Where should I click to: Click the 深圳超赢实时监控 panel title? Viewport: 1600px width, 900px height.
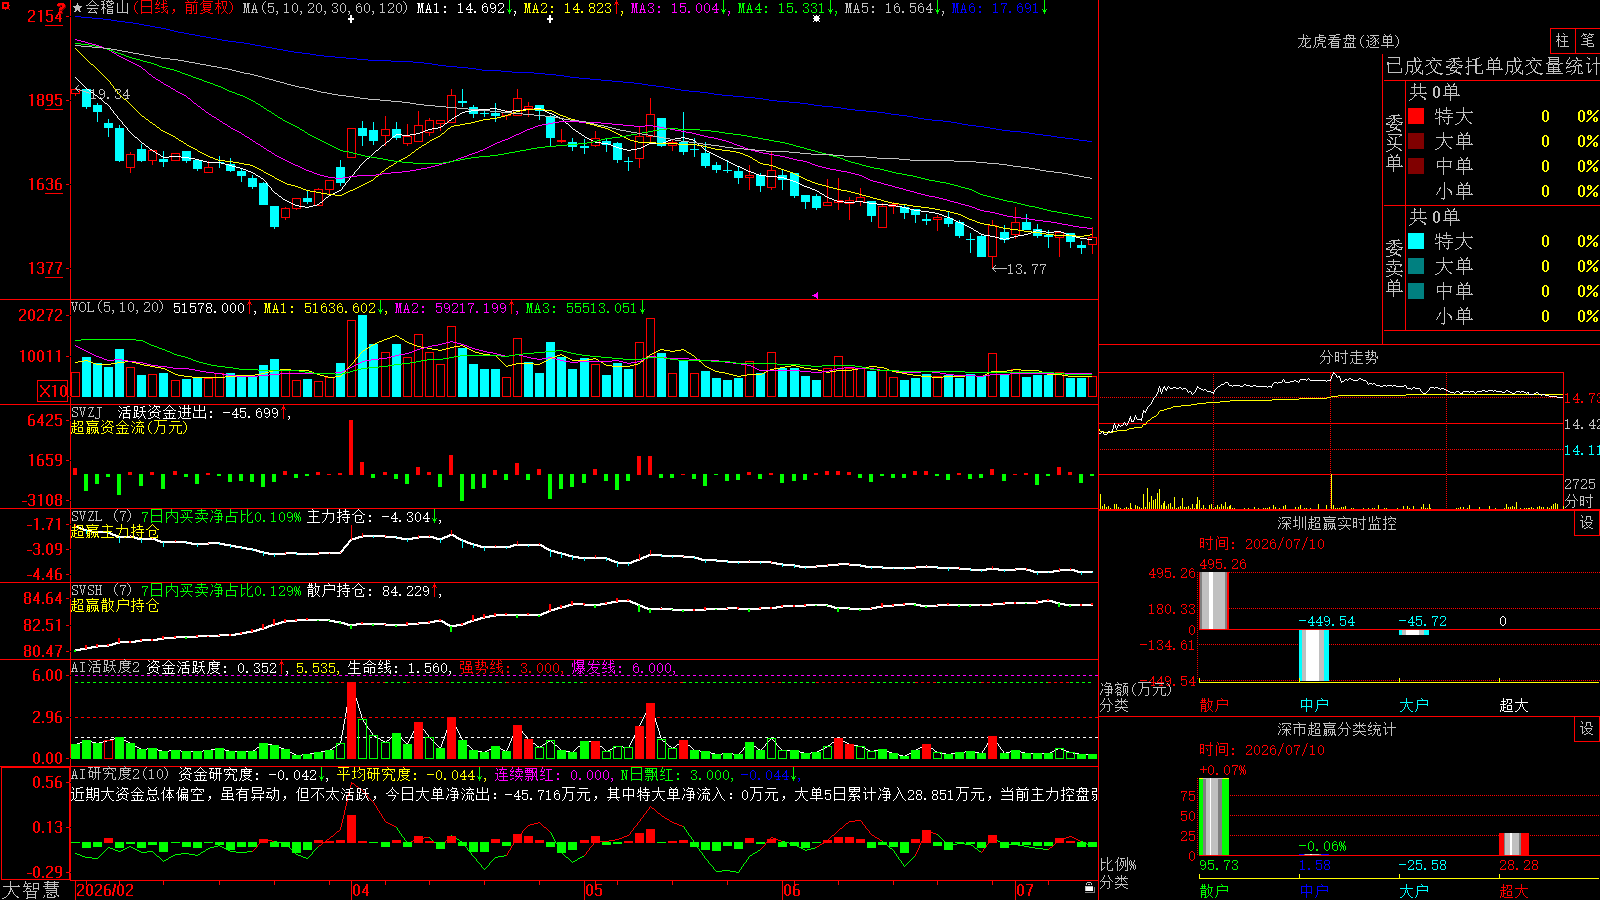point(1337,523)
